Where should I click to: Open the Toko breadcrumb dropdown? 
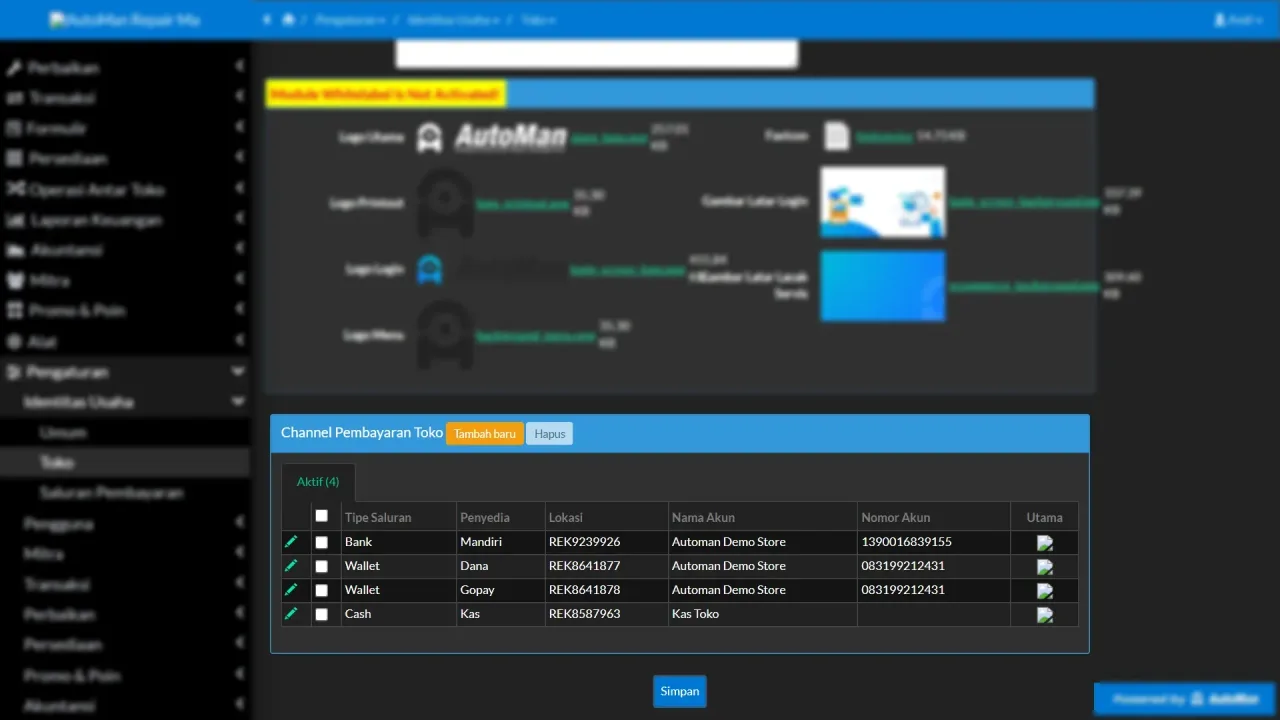(x=538, y=19)
